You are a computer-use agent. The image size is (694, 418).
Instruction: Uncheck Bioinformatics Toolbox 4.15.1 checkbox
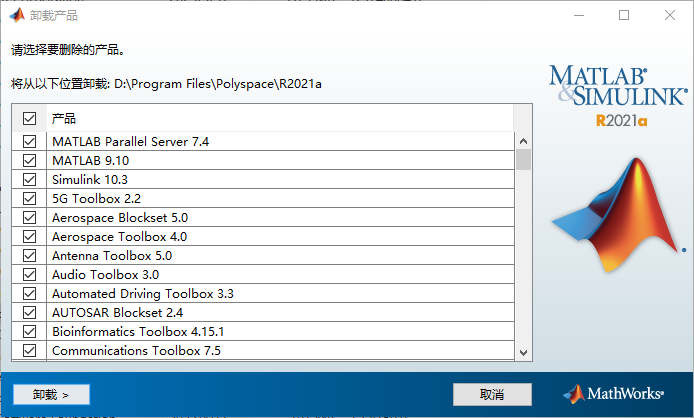pos(30,332)
